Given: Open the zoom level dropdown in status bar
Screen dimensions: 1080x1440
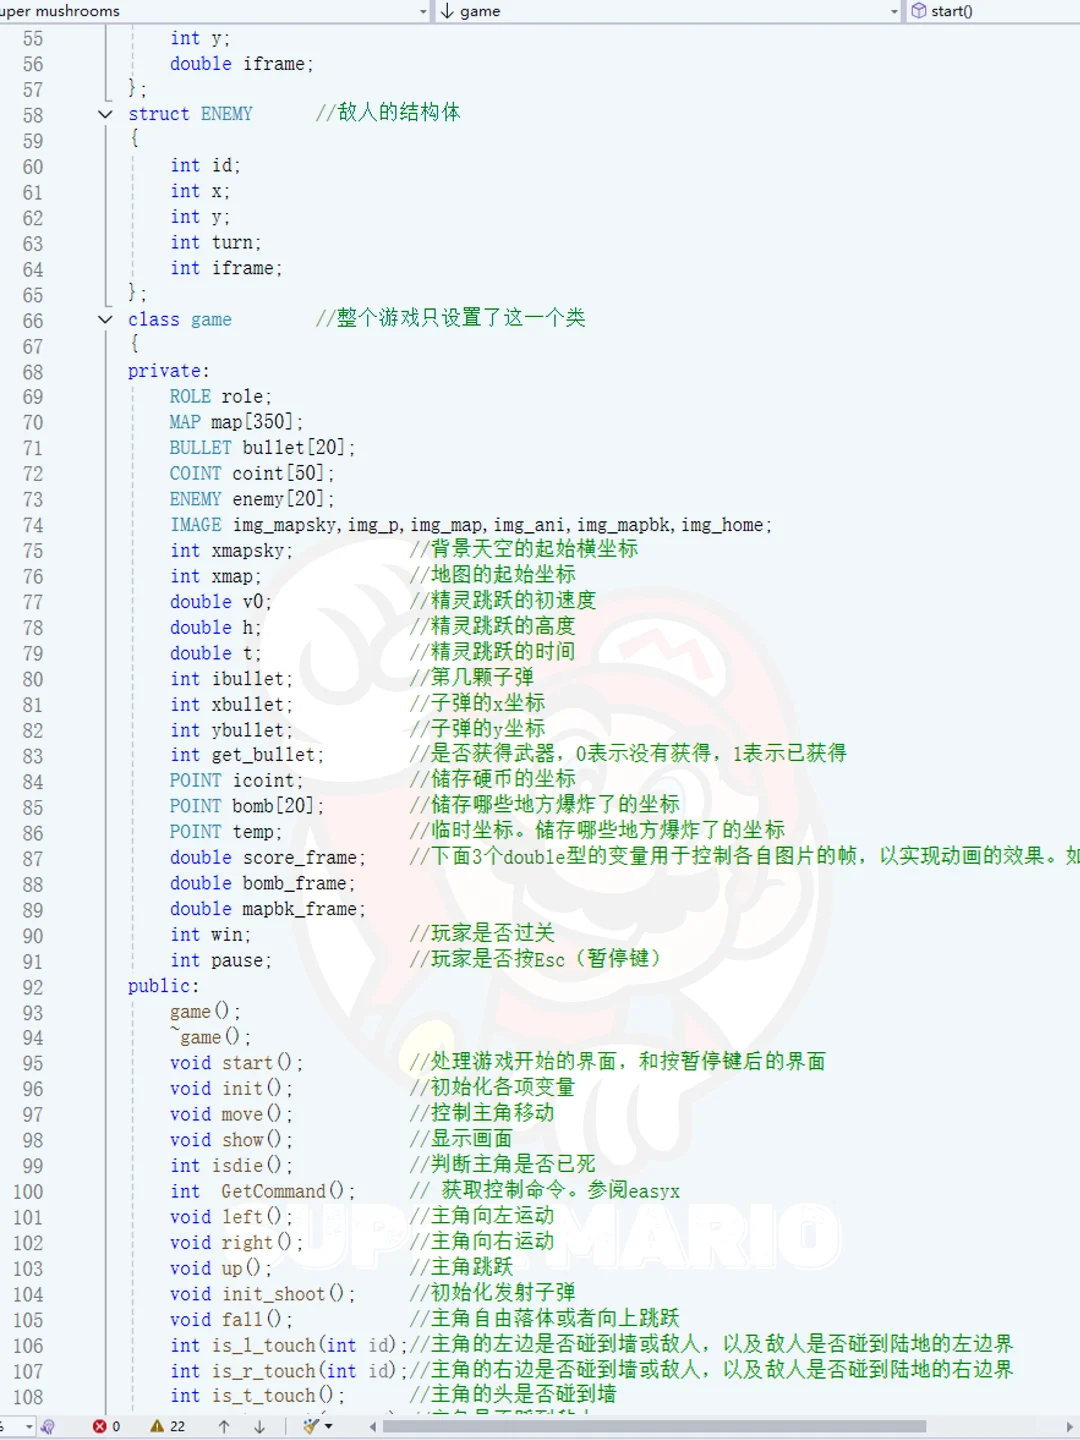Looking at the screenshot, I should point(29,1427).
